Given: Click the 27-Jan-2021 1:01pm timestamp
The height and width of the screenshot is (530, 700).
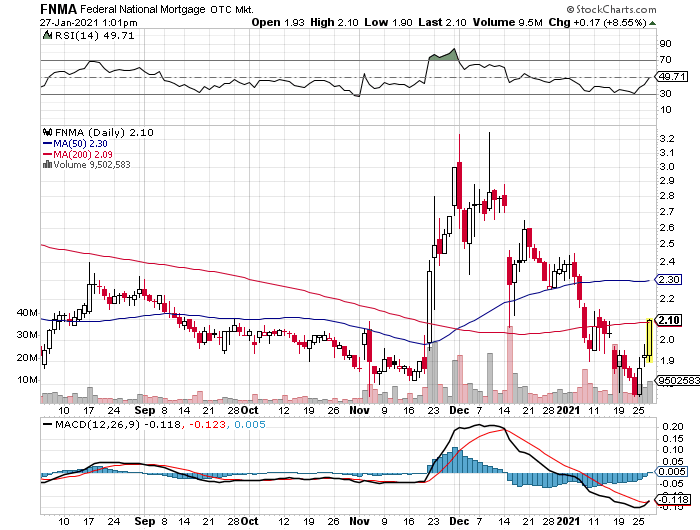Looking at the screenshot, I should tap(88, 23).
